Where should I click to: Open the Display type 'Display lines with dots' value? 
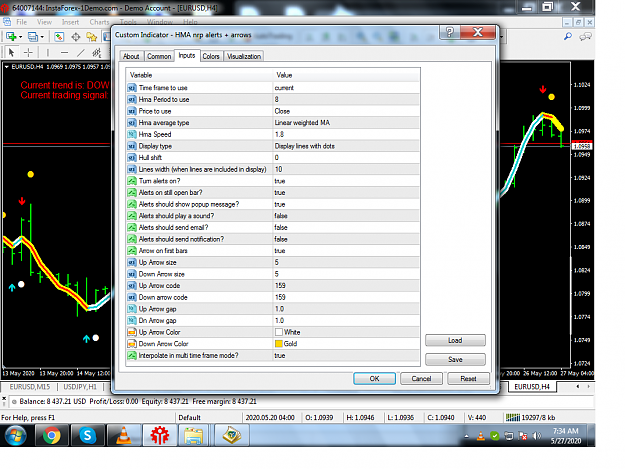[x=346, y=146]
